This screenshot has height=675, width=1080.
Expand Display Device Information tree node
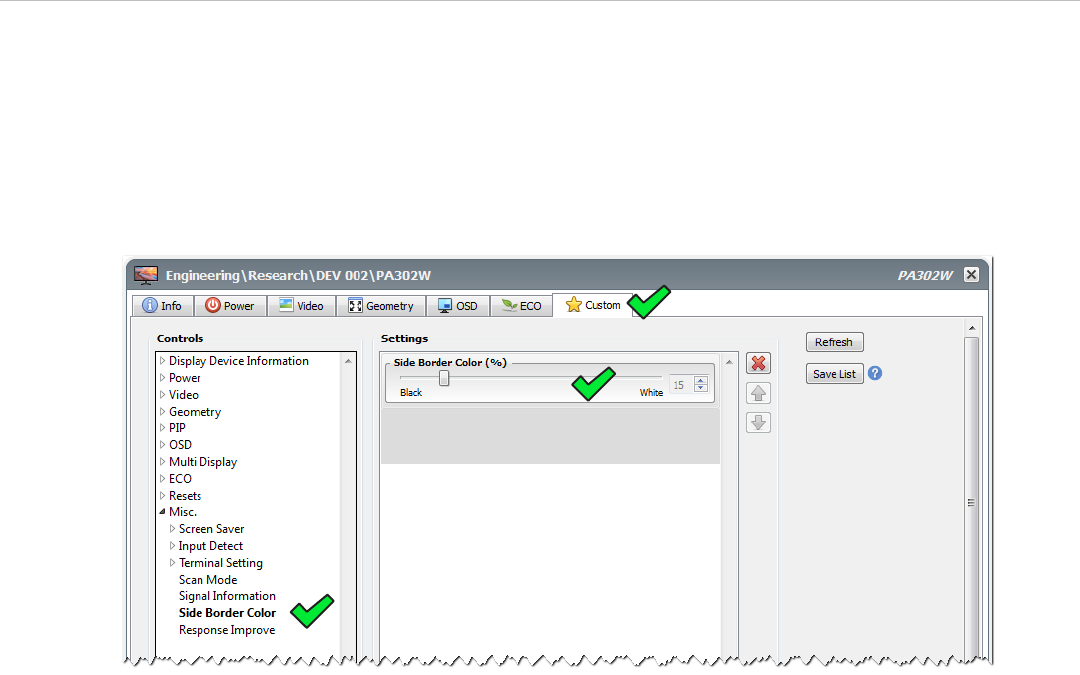(163, 361)
